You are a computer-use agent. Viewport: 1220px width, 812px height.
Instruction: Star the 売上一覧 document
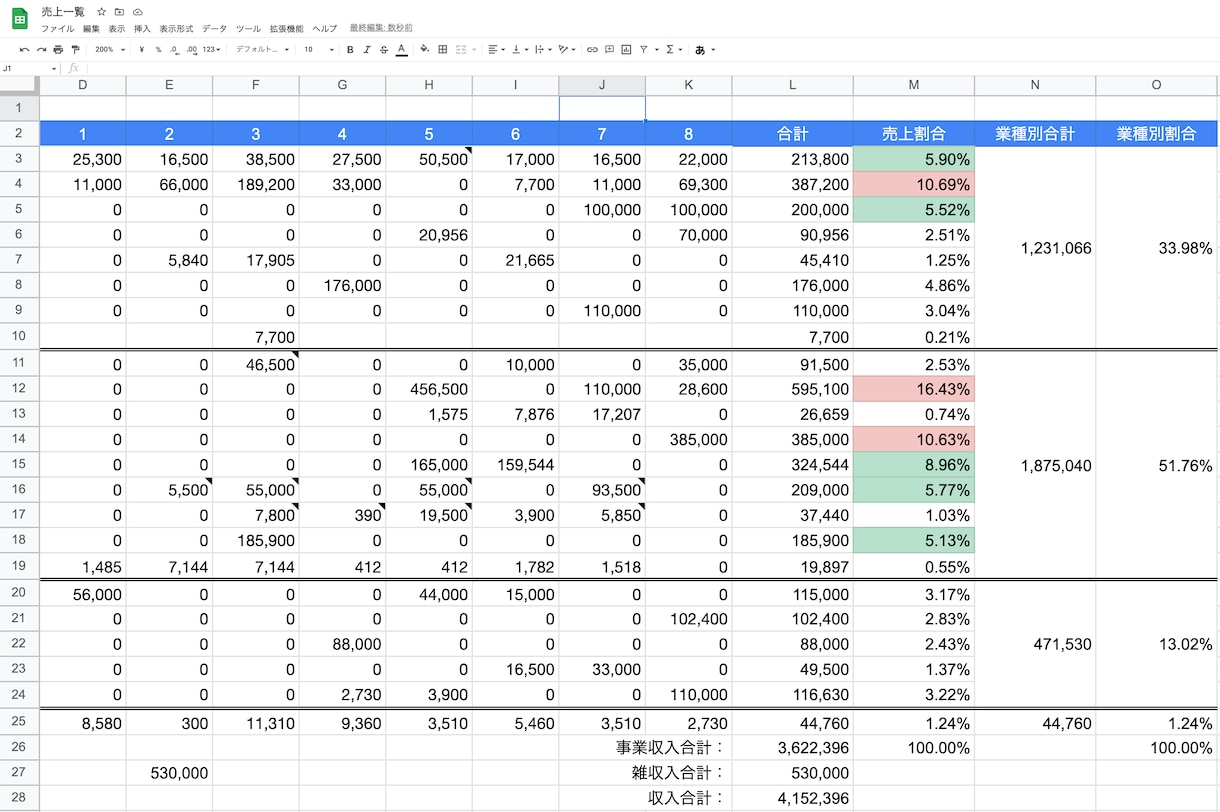(101, 12)
